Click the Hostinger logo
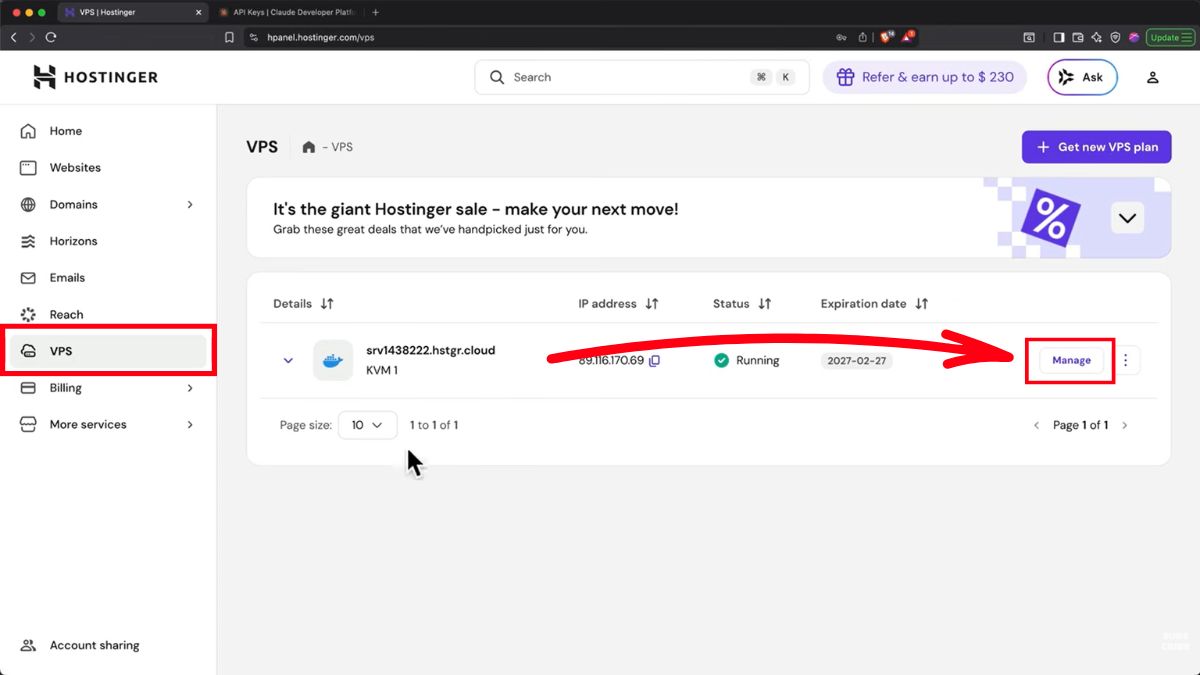The image size is (1200, 675). tap(95, 77)
